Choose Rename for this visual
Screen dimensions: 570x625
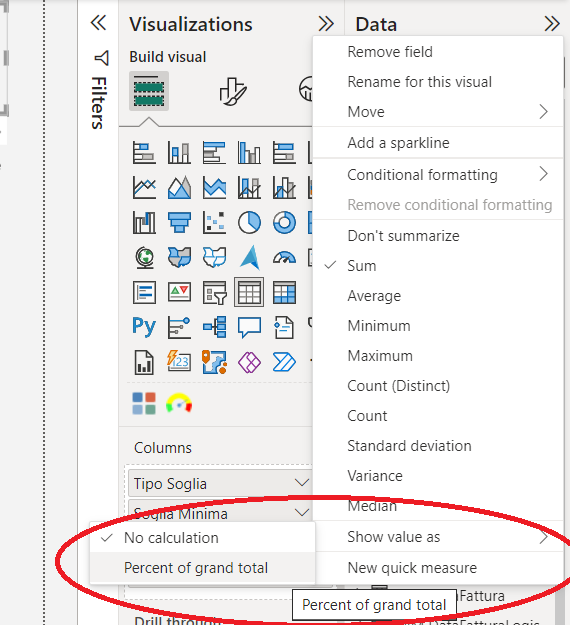coord(438,82)
